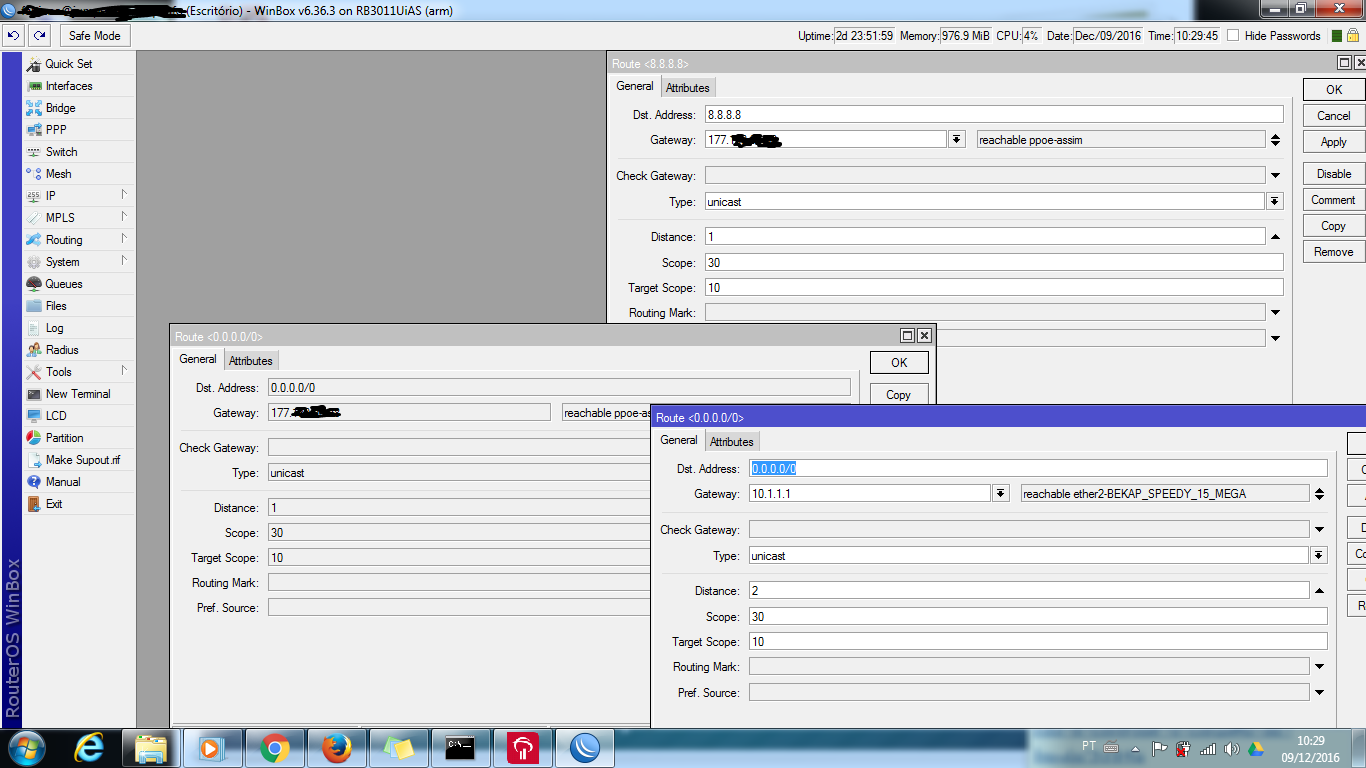This screenshot has height=768, width=1366.
Task: Click the Gateway field containing 10.1.1.1
Action: pyautogui.click(x=870, y=494)
